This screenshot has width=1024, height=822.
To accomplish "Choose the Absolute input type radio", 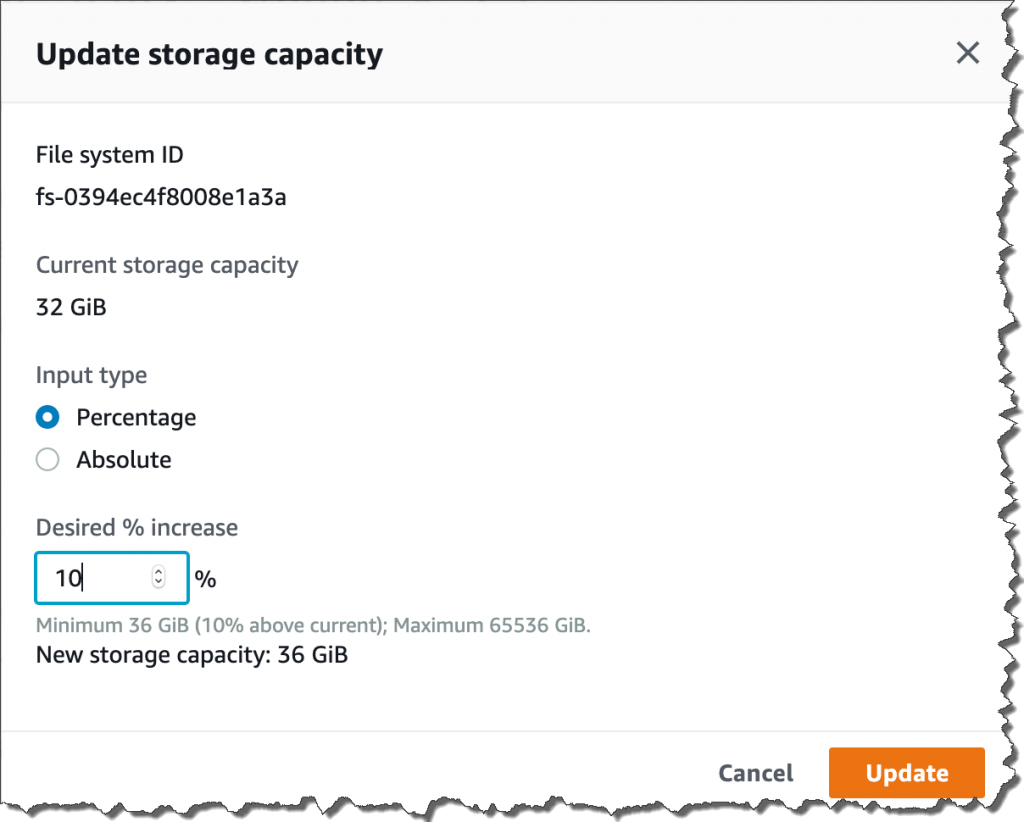I will (x=48, y=460).
